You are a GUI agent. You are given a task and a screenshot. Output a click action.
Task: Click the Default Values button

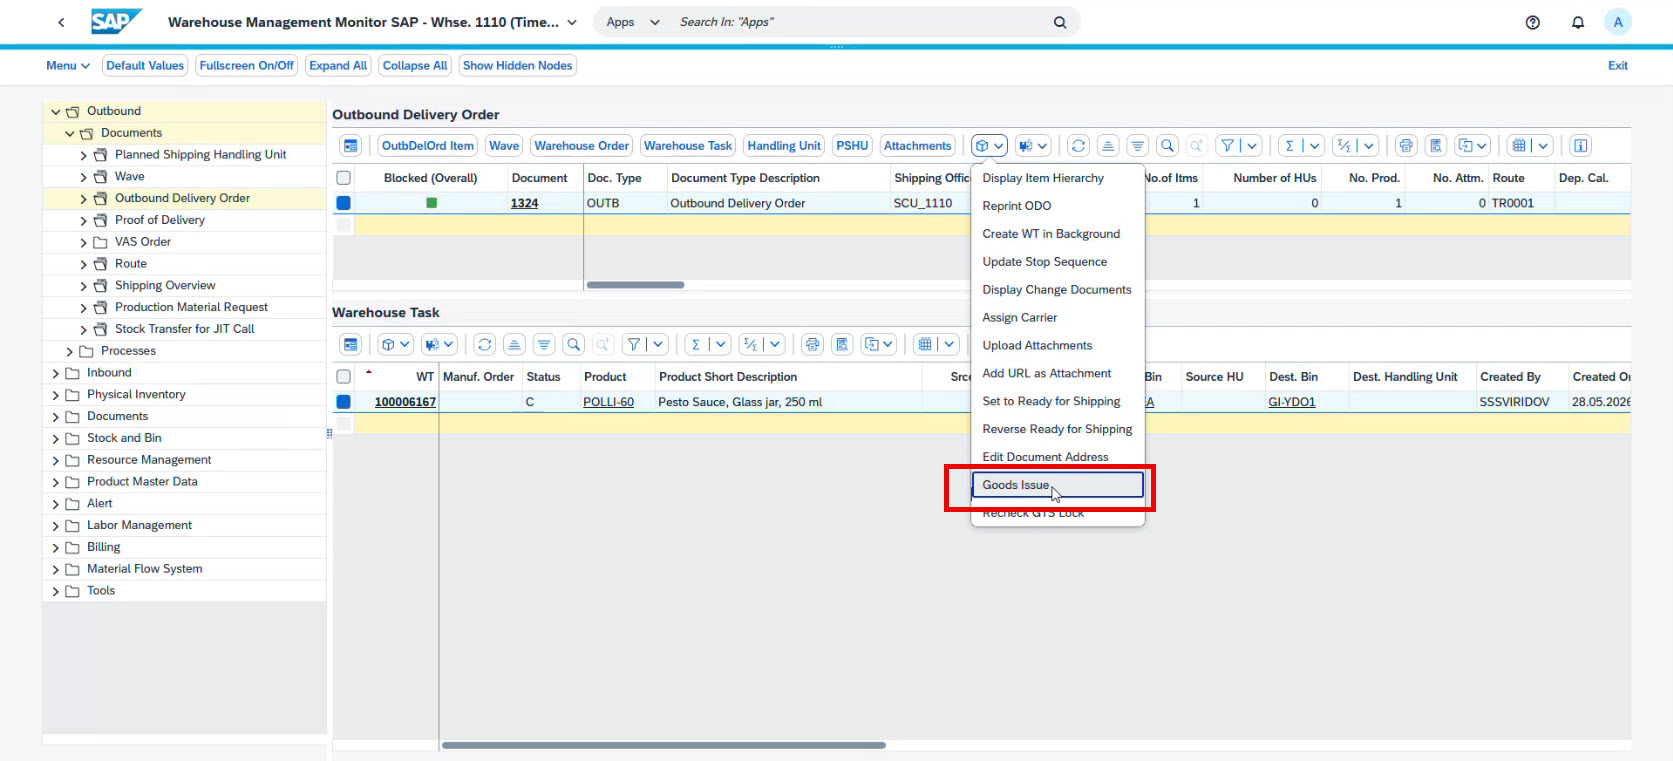pyautogui.click(x=145, y=65)
